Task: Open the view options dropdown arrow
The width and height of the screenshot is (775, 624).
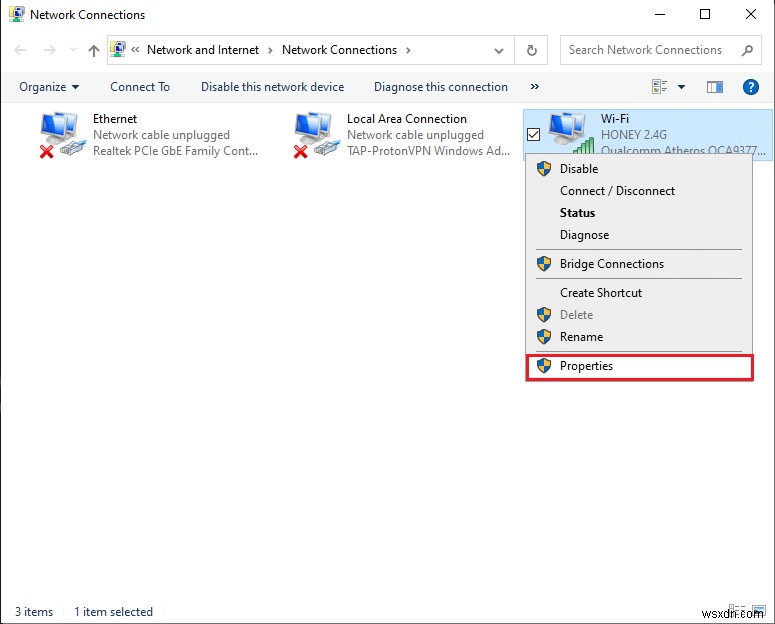Action: coord(682,88)
